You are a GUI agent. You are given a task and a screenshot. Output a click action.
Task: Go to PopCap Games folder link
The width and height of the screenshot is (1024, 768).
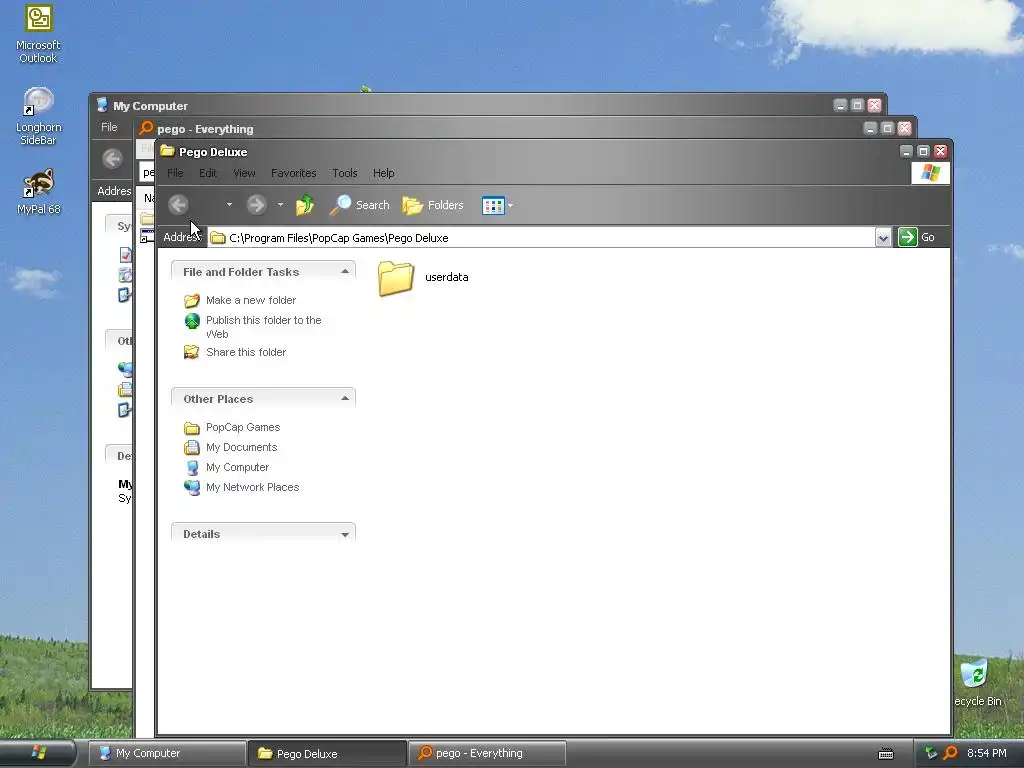pos(243,427)
